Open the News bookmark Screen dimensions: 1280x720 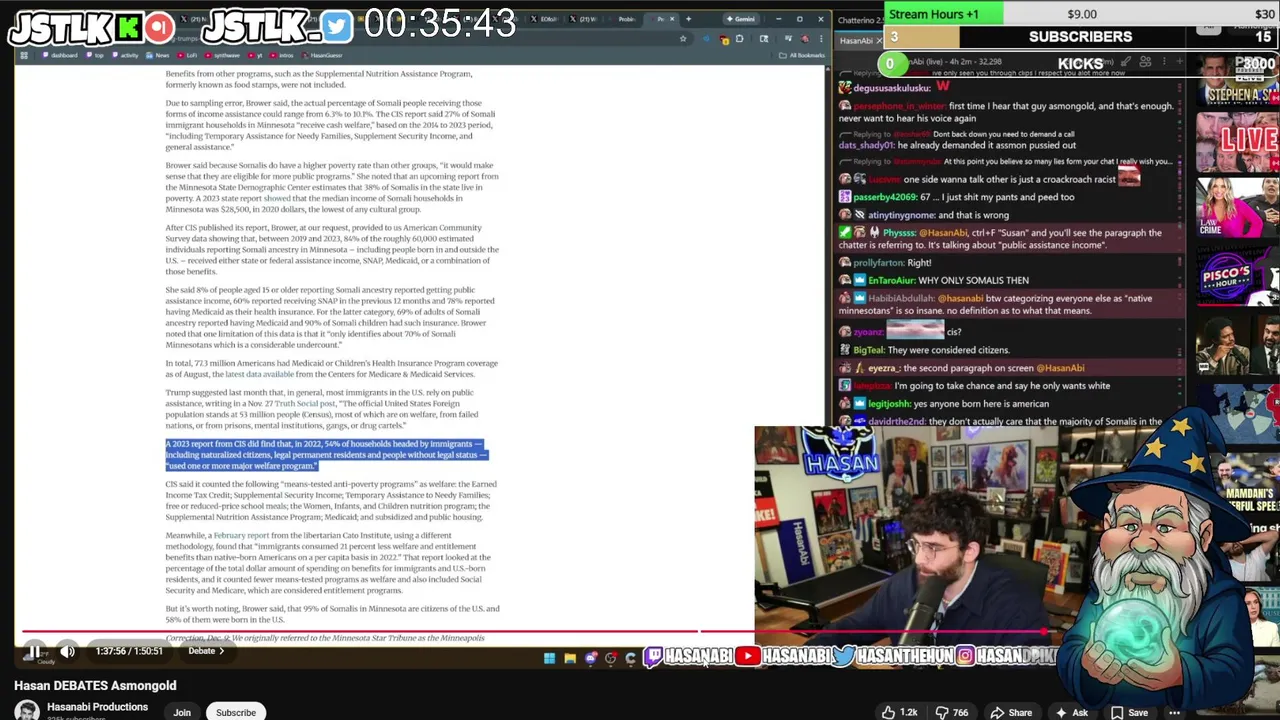tap(159, 55)
